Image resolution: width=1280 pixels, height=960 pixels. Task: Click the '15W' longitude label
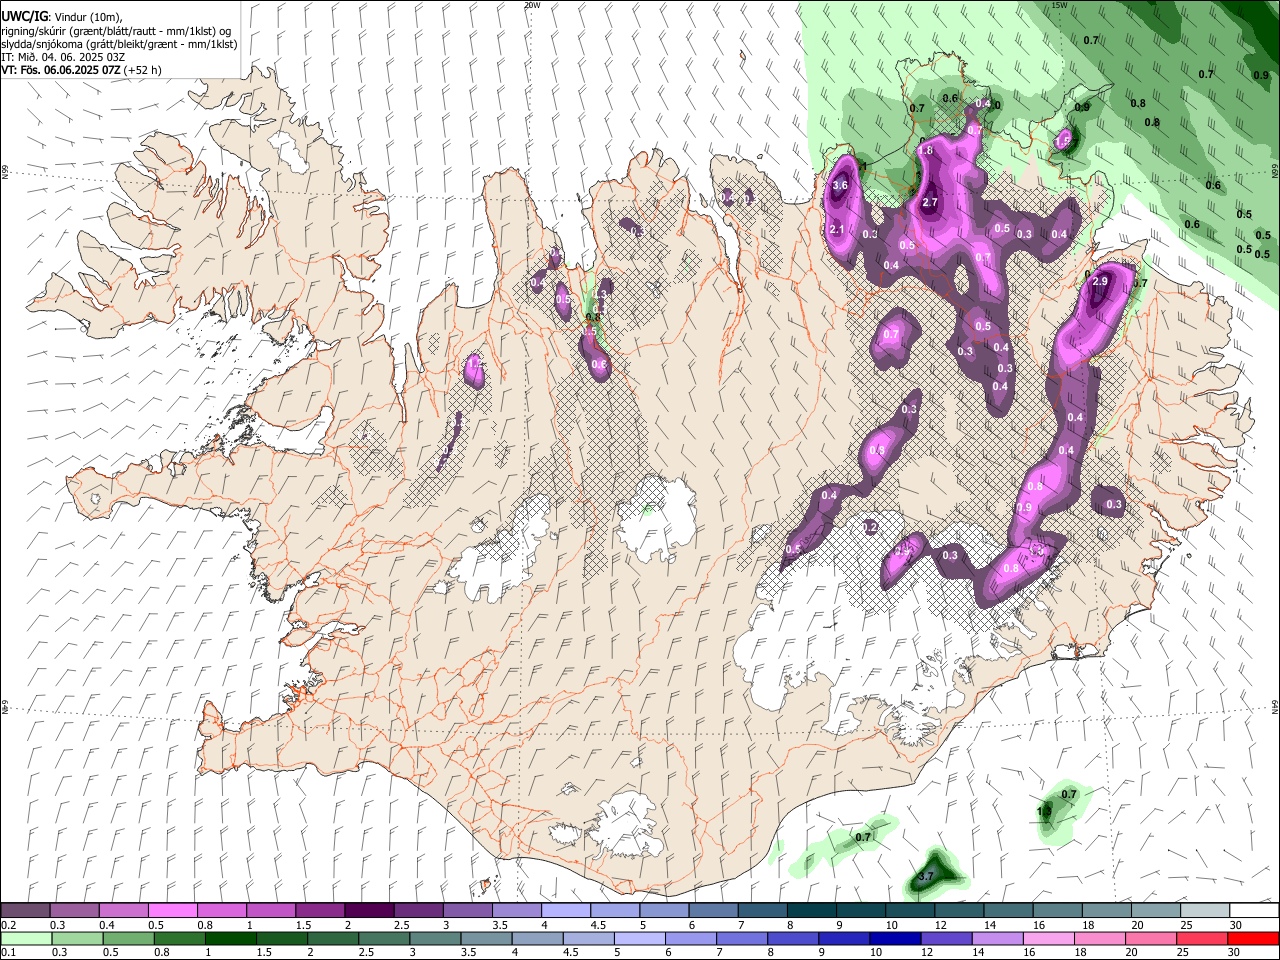click(1059, 5)
